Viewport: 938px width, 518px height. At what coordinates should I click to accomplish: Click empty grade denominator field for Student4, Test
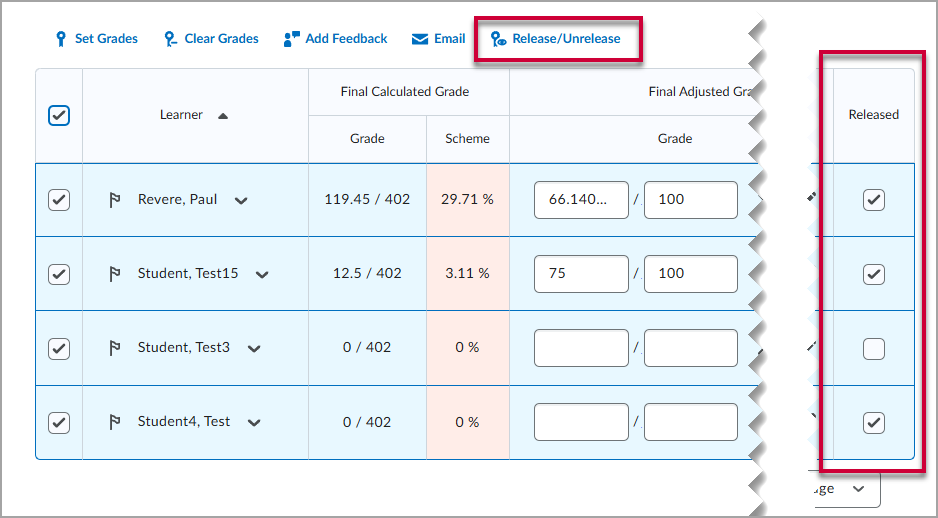pos(691,422)
